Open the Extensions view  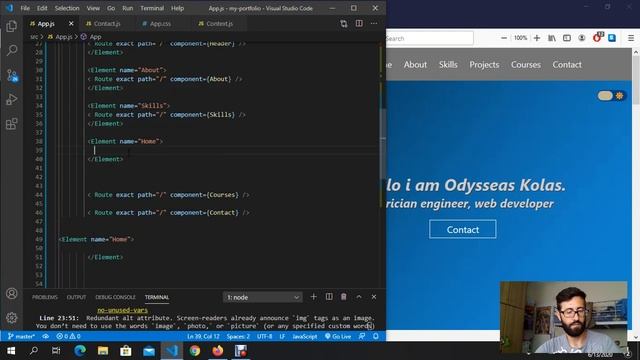(x=11, y=124)
